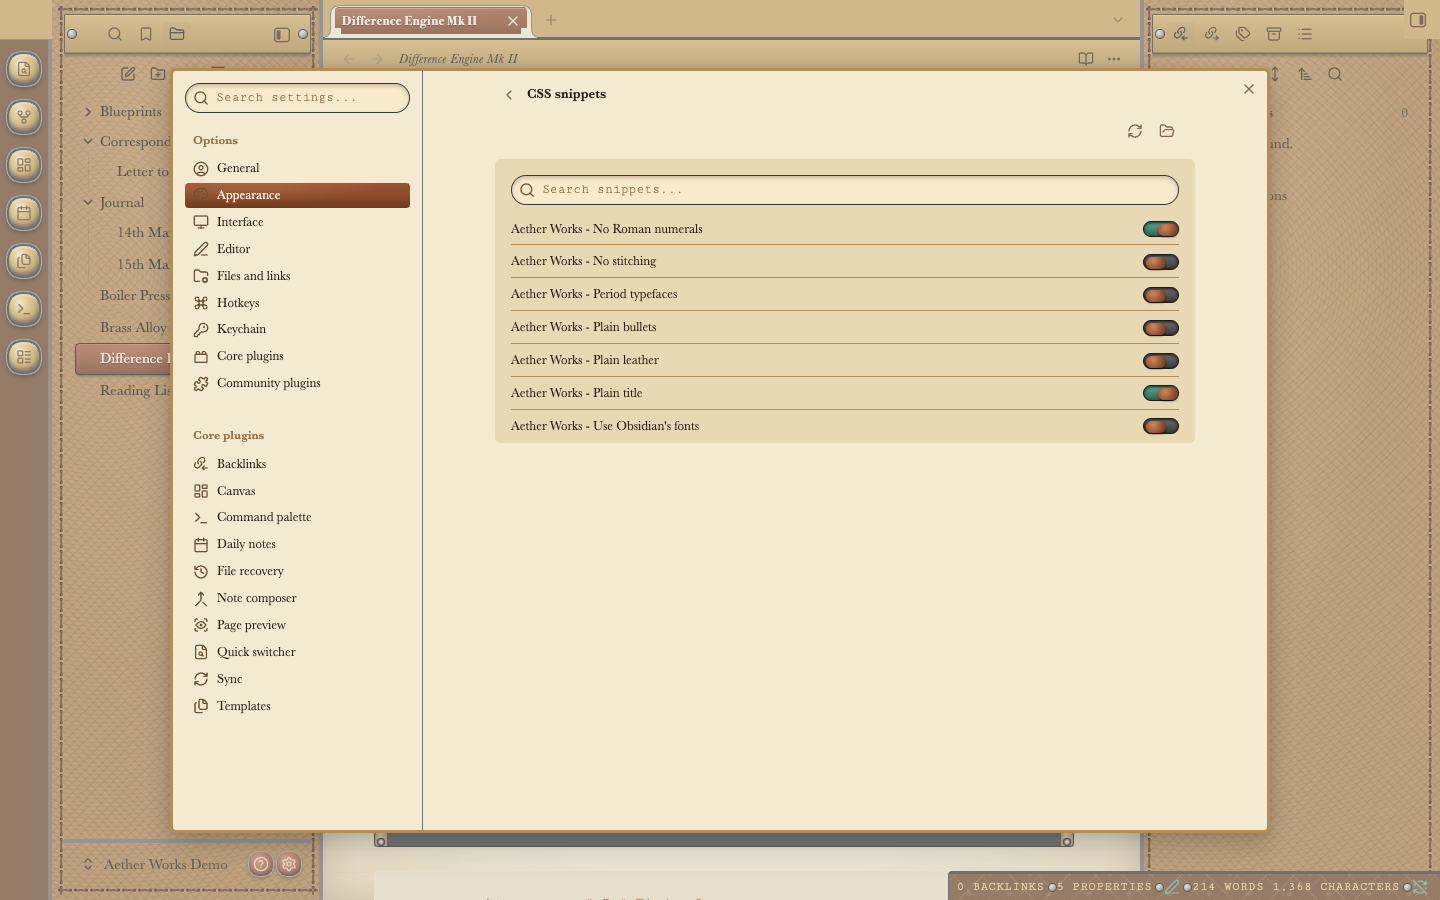The height and width of the screenshot is (900, 1440).
Task: Create a new canvas from the ribbon
Action: point(24,165)
